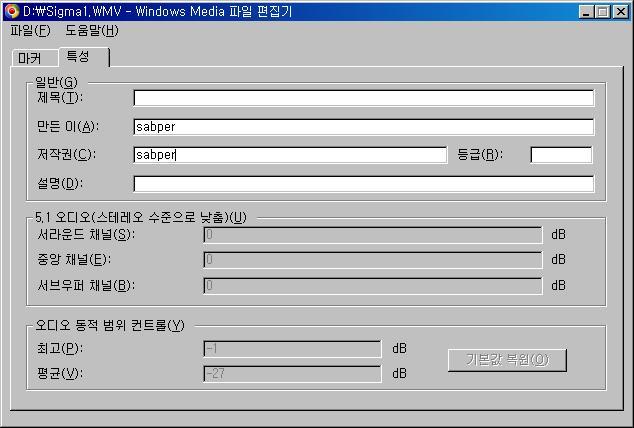The image size is (634, 428).
Task: Open the 파일(F) menu
Action: coord(30,31)
